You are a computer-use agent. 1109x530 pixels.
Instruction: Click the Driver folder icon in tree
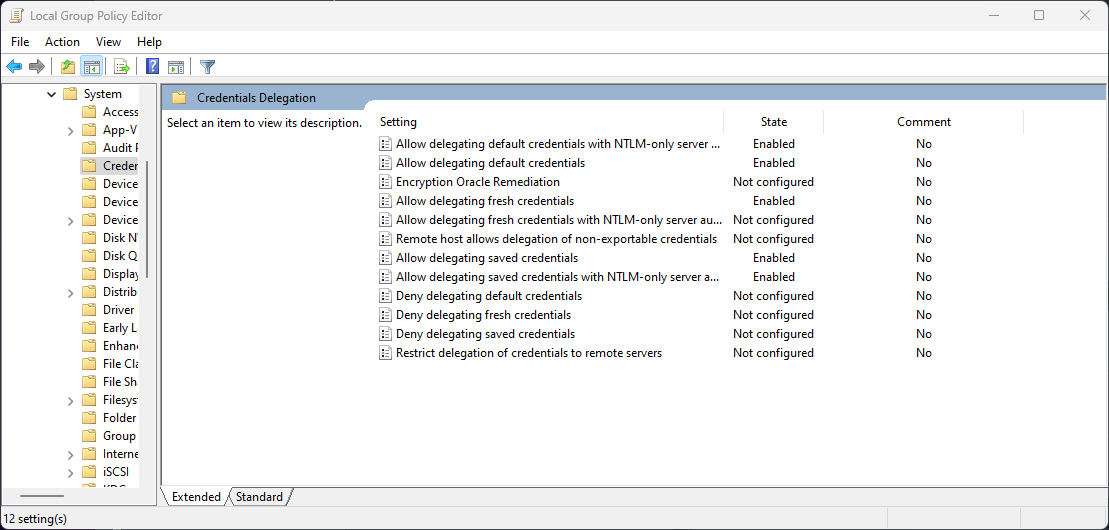click(89, 309)
